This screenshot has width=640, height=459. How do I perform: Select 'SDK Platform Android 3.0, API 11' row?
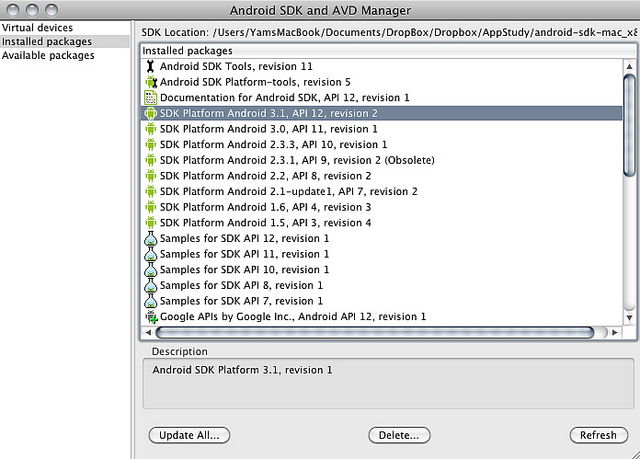tap(382, 129)
